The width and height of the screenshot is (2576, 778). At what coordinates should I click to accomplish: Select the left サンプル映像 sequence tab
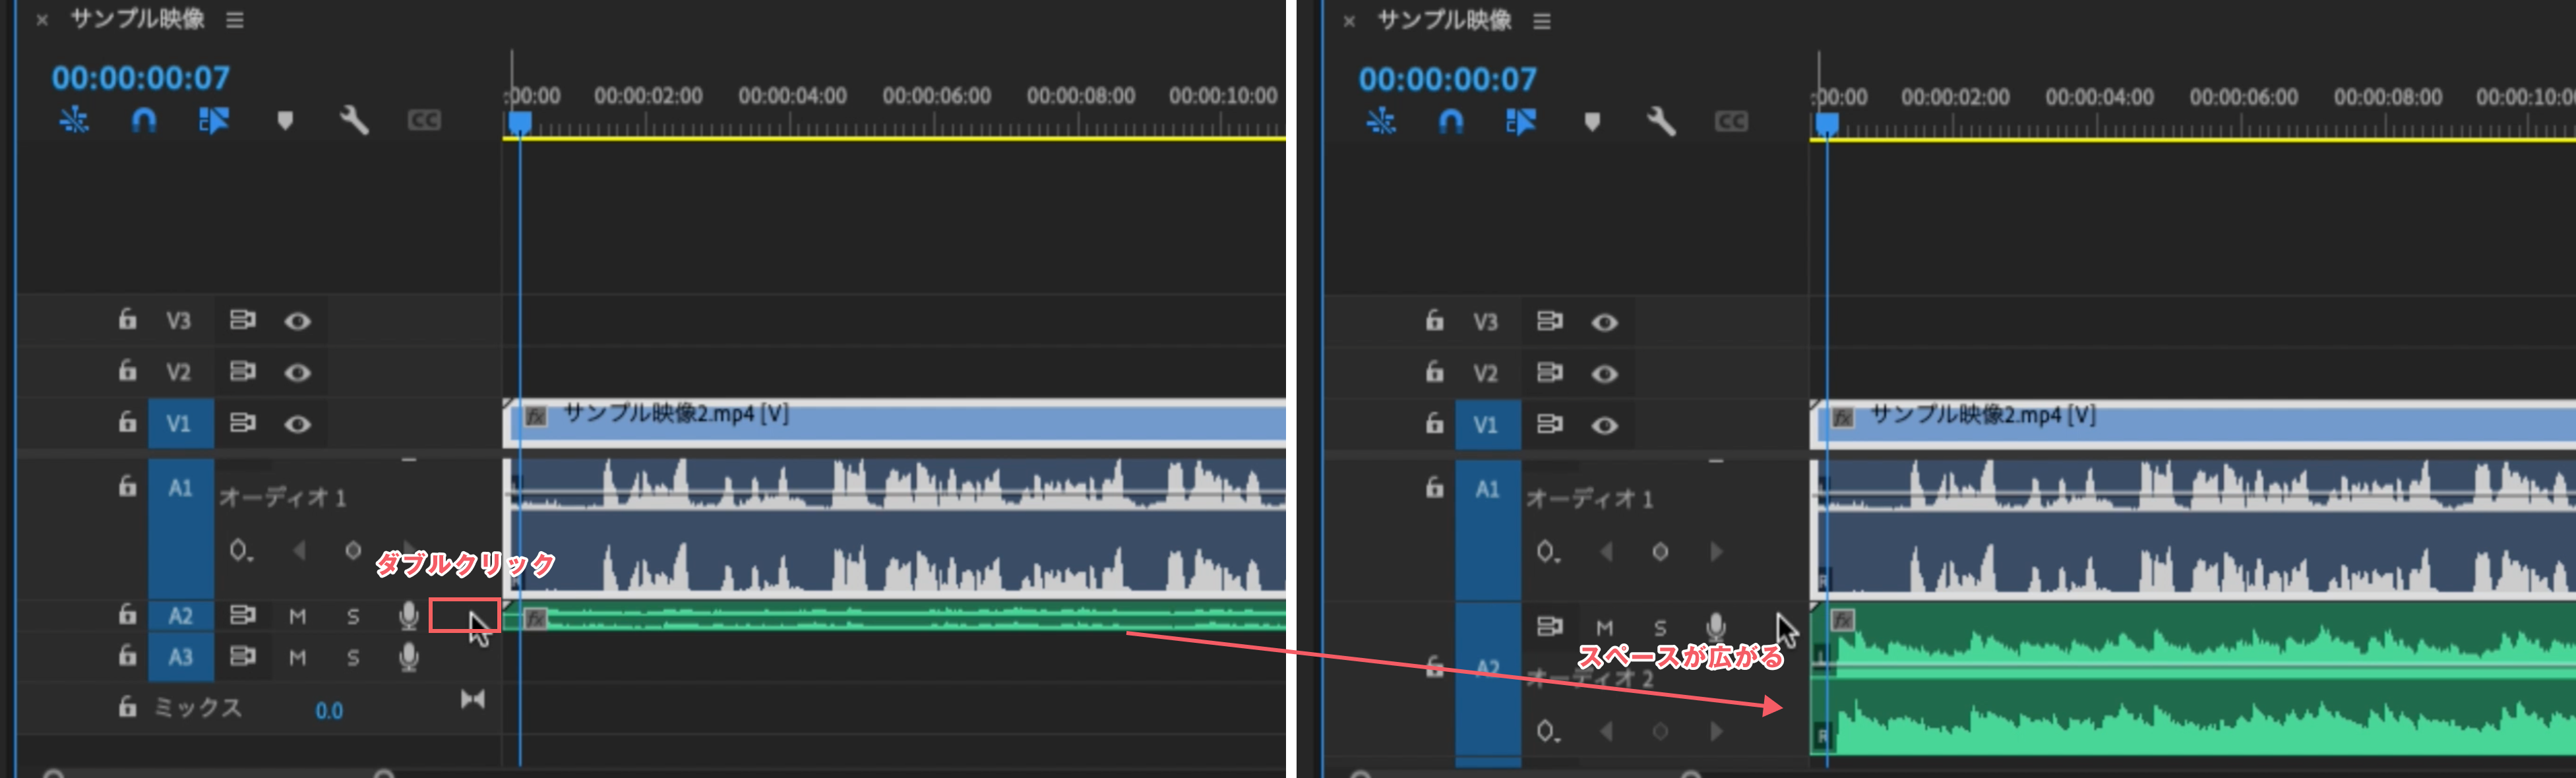coord(137,19)
